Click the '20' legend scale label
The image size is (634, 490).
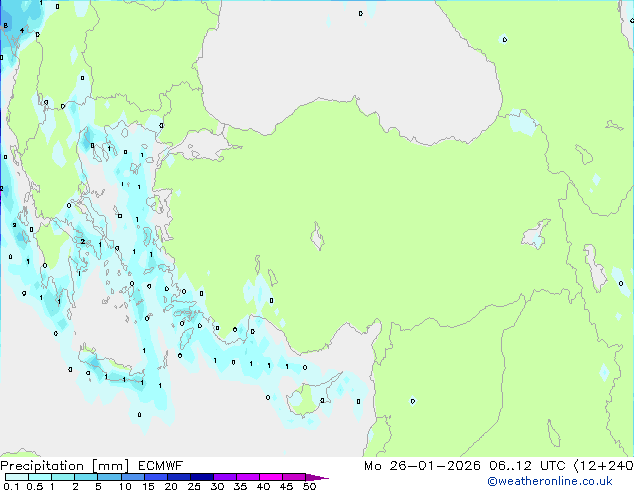pyautogui.click(x=171, y=486)
